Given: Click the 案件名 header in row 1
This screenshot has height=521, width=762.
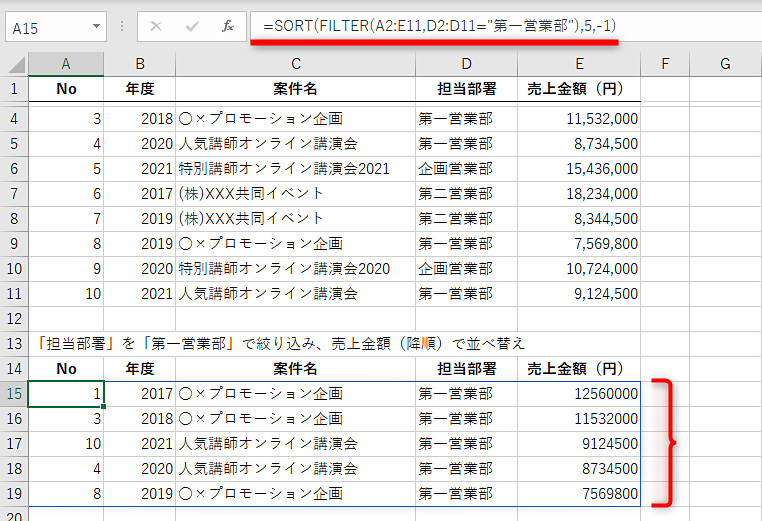Looking at the screenshot, I should click(x=295, y=89).
